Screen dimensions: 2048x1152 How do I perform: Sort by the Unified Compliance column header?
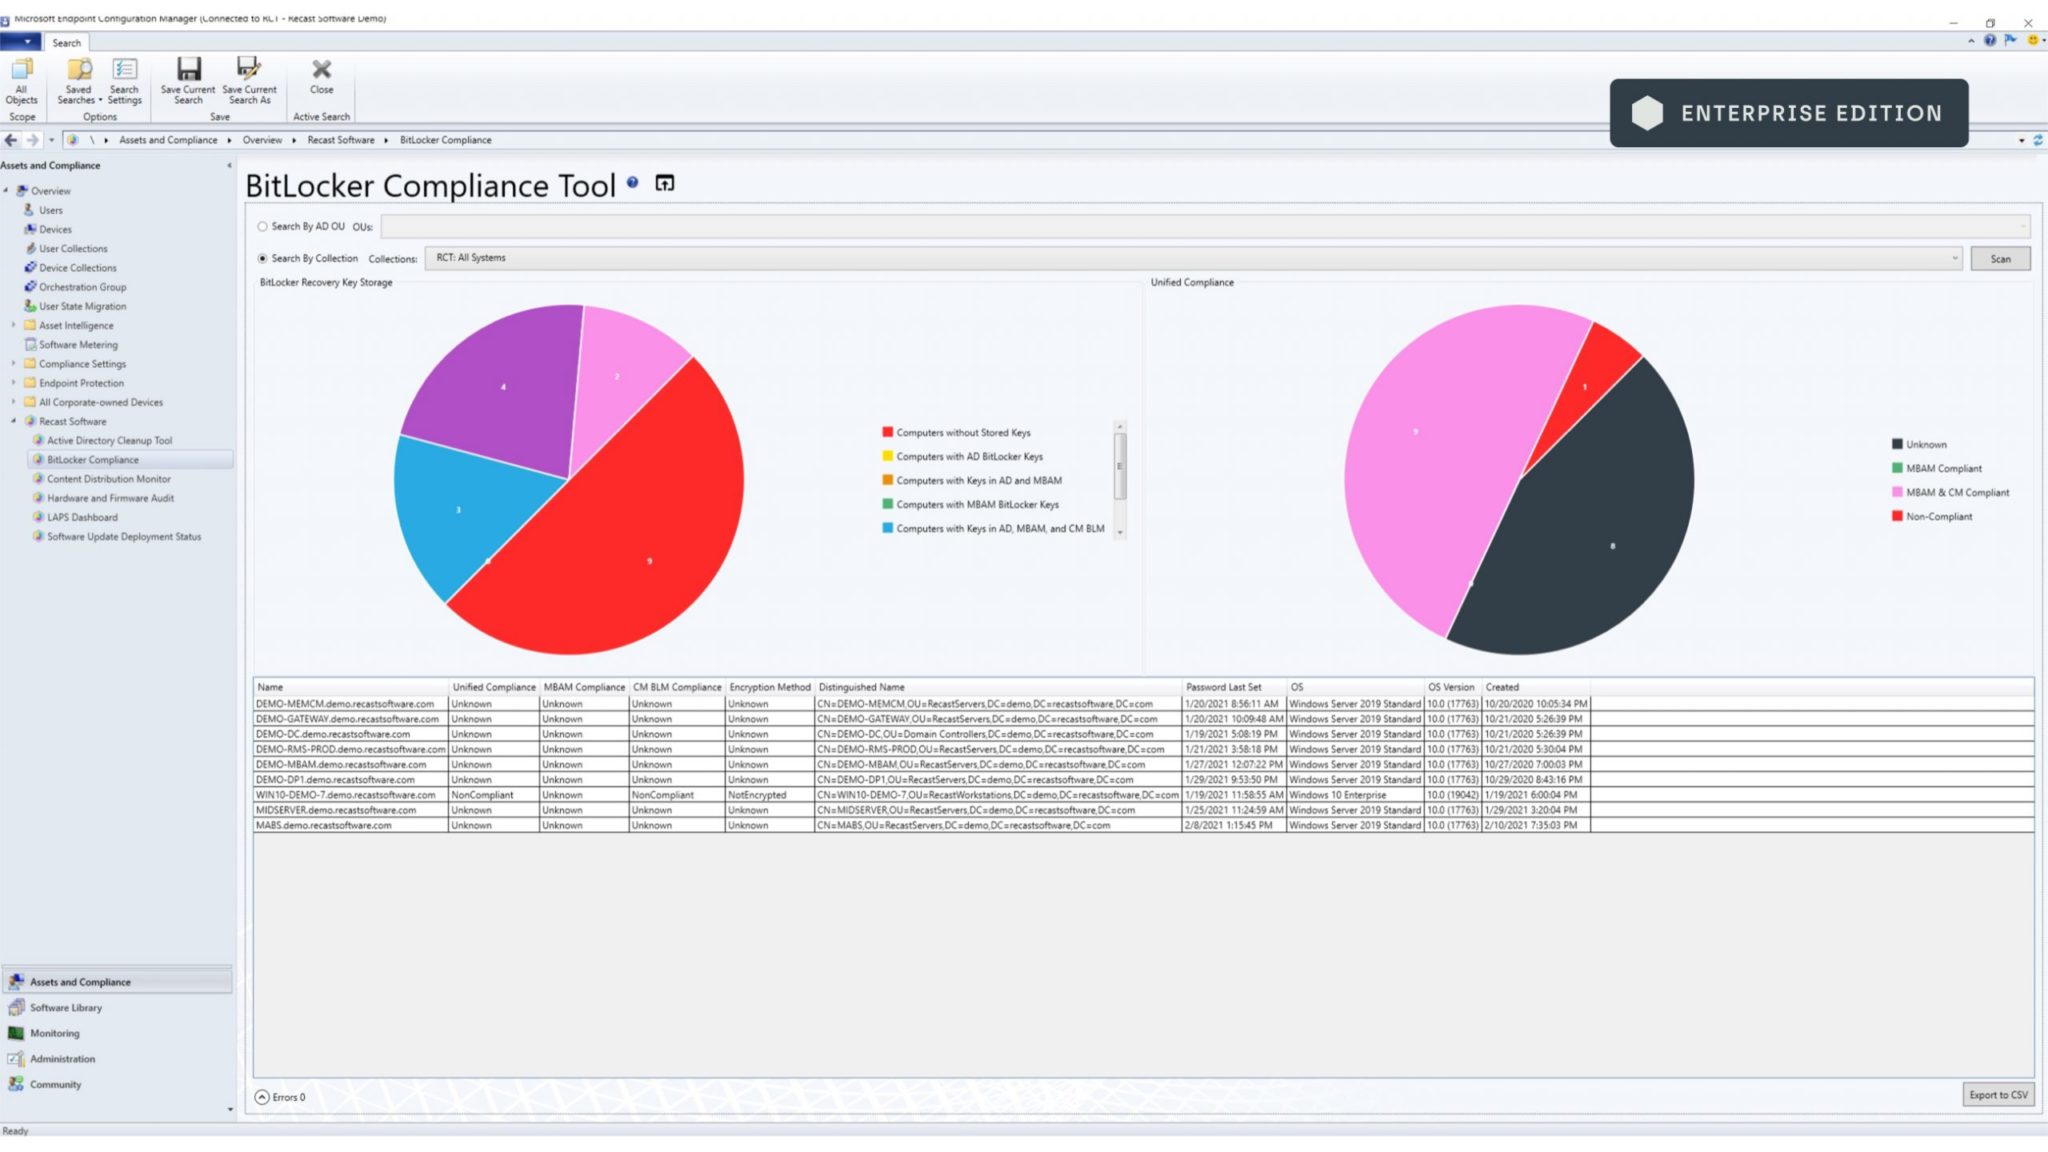[494, 687]
